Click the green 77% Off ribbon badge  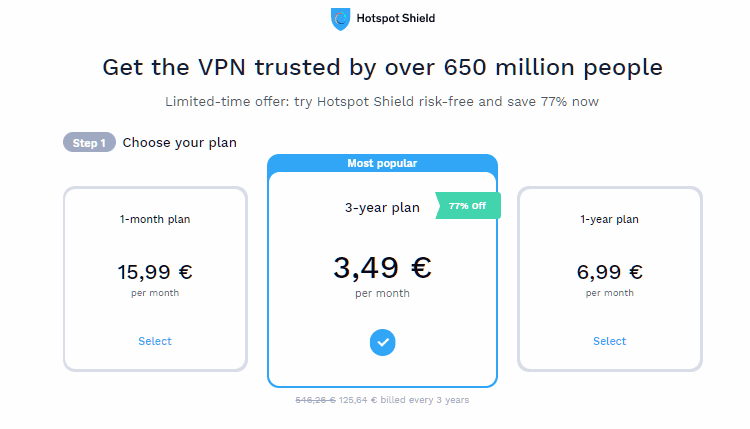468,206
